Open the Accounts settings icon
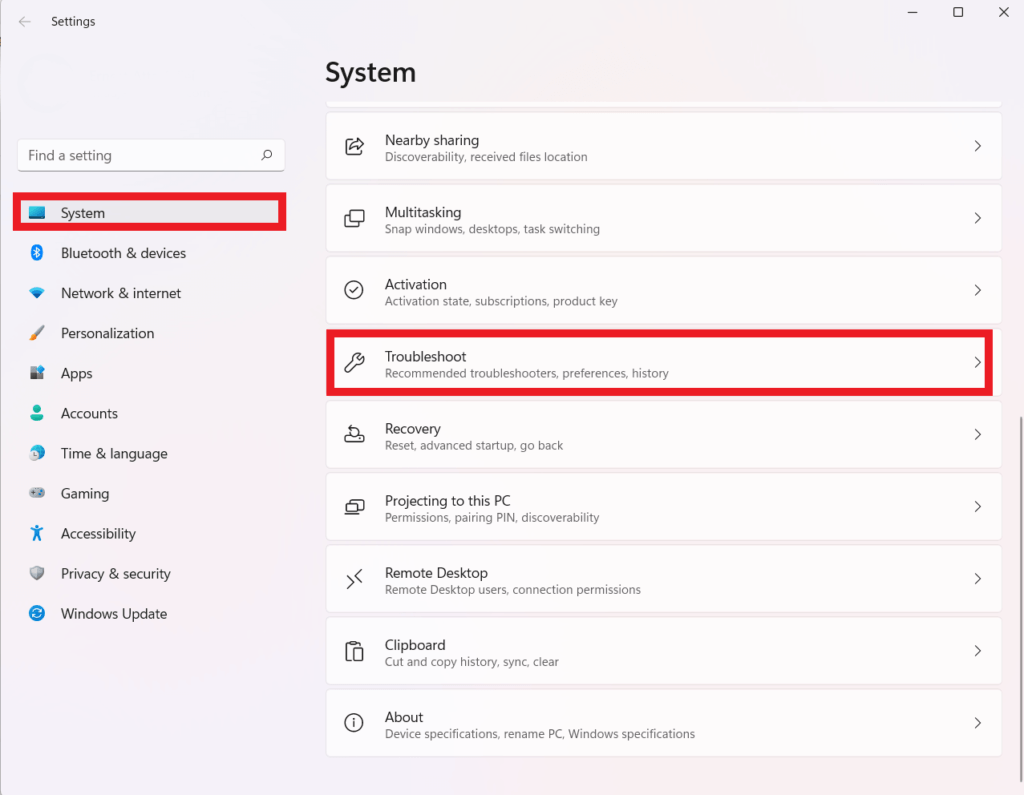 tap(37, 413)
